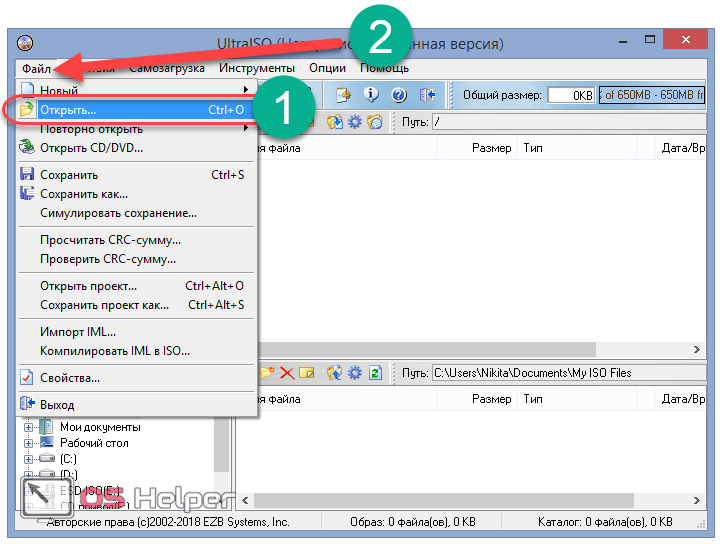This screenshot has width=722, height=544.
Task: Choose Сохранить как... menu entry
Action: click(136, 194)
